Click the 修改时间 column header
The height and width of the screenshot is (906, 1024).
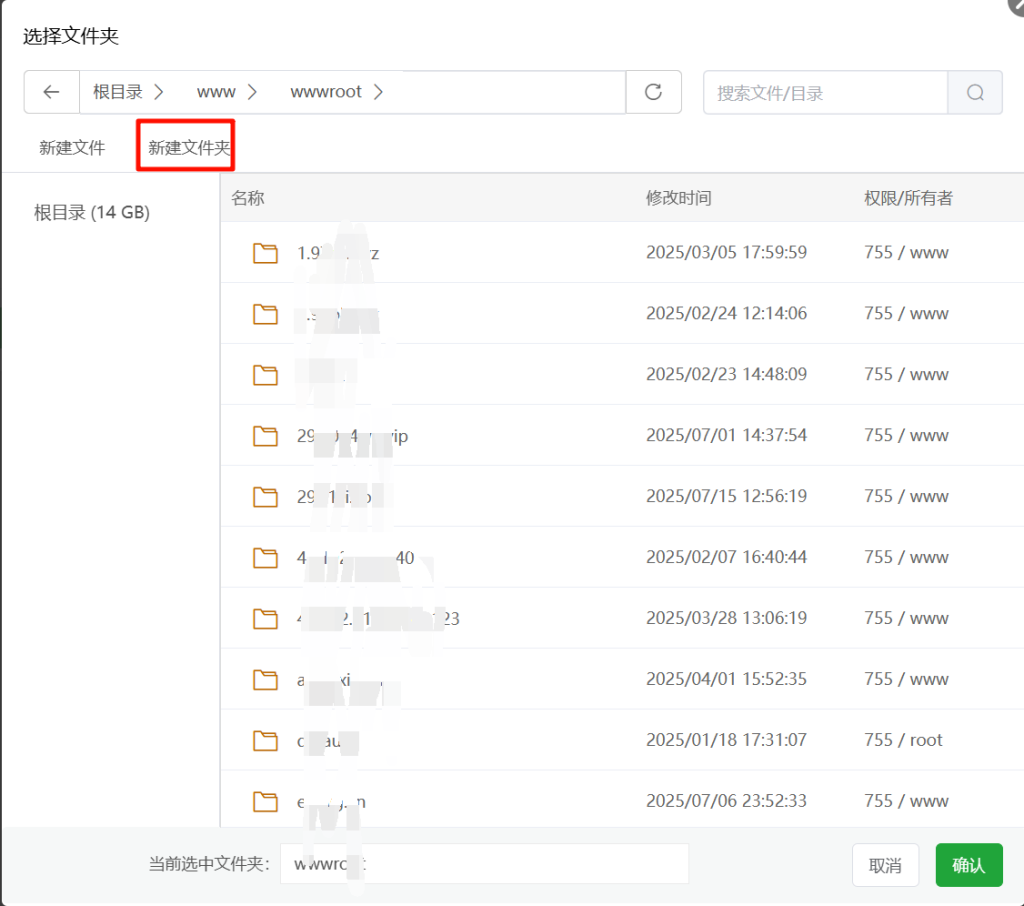[x=679, y=197]
